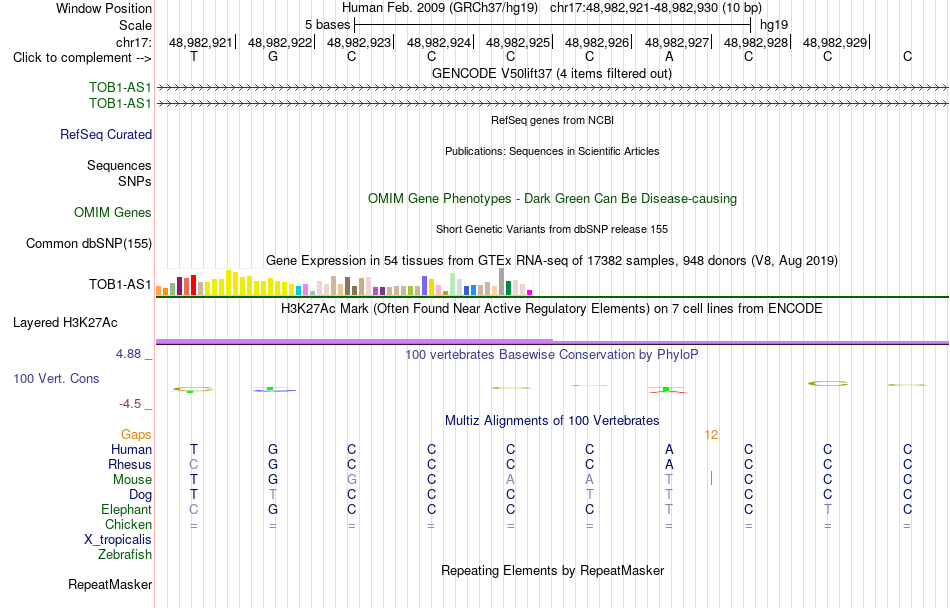Click the Multiz Alignments of 100 Vertebrates title
This screenshot has width=950, height=608.
point(552,420)
